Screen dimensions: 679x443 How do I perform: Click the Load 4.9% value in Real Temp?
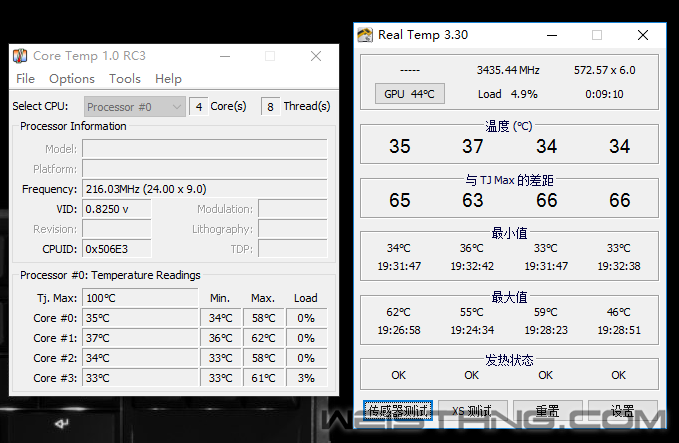(508, 94)
